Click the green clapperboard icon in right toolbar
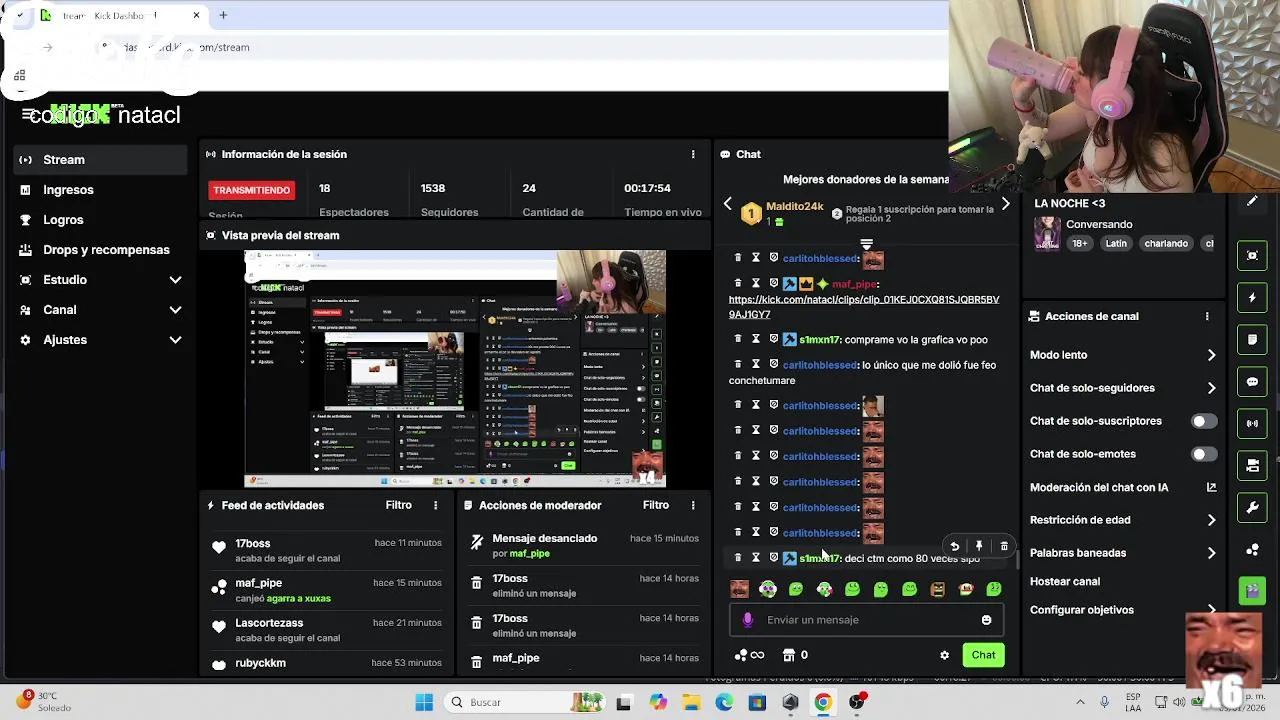The height and width of the screenshot is (720, 1280). click(x=1252, y=591)
